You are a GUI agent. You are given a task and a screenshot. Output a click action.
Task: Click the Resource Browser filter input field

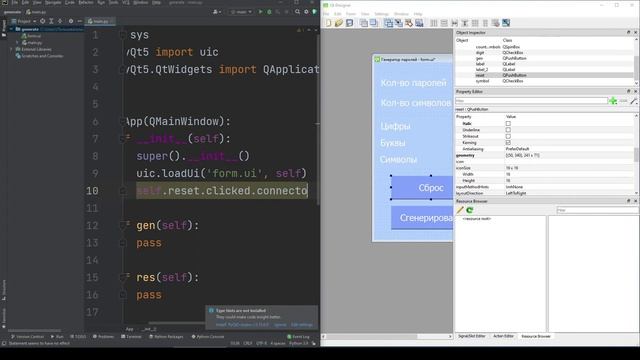pos(597,210)
